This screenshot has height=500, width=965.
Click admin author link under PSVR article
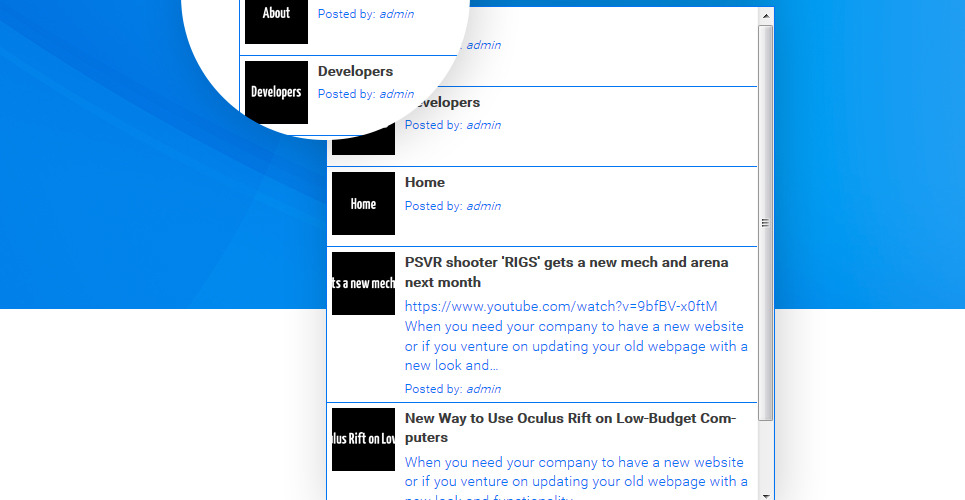(483, 389)
